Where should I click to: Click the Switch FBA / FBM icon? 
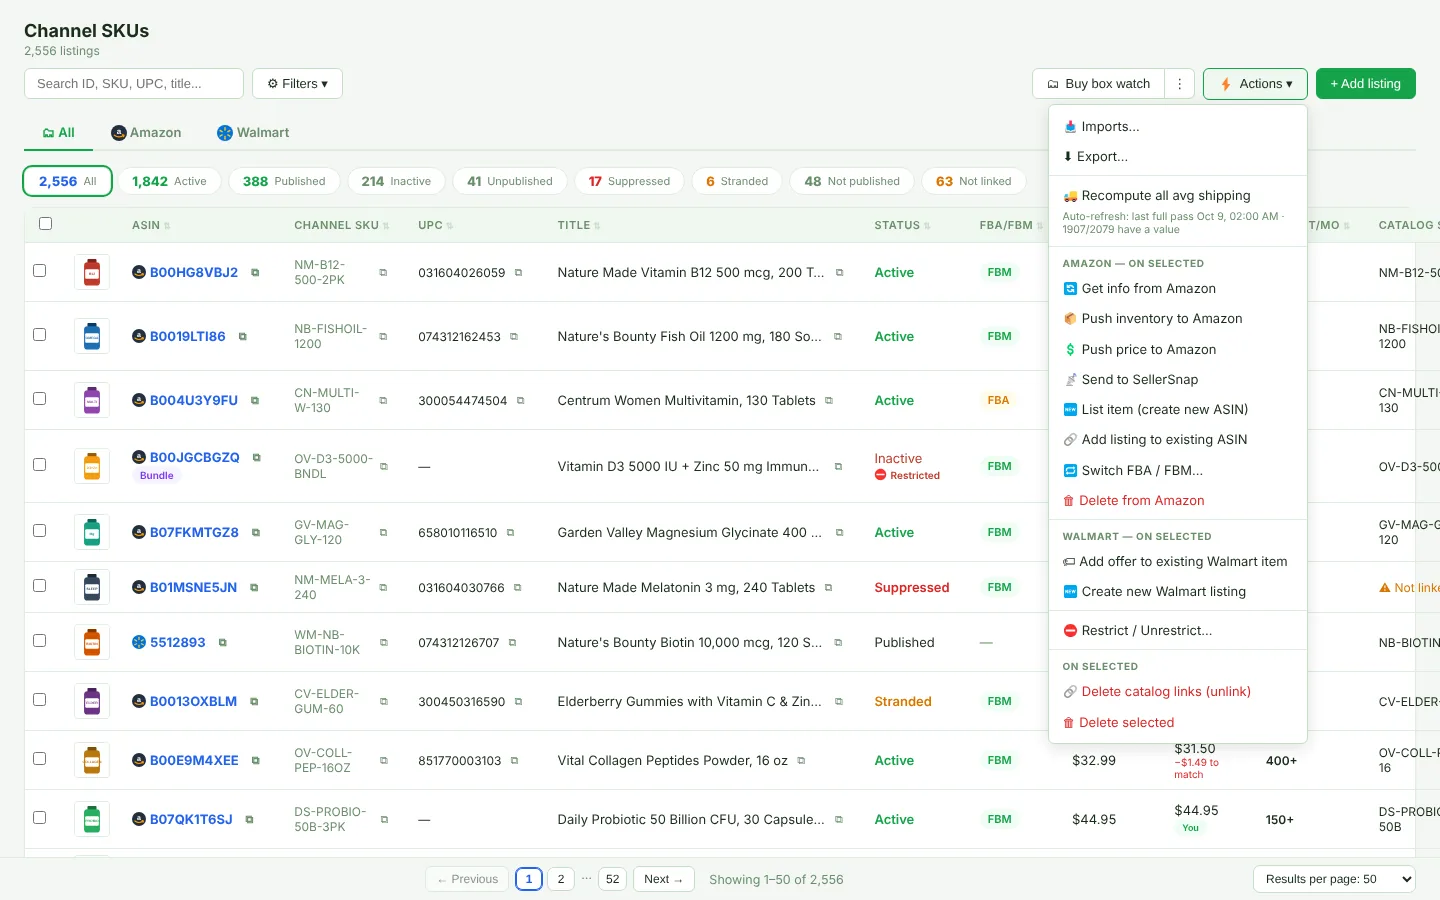[1070, 471]
